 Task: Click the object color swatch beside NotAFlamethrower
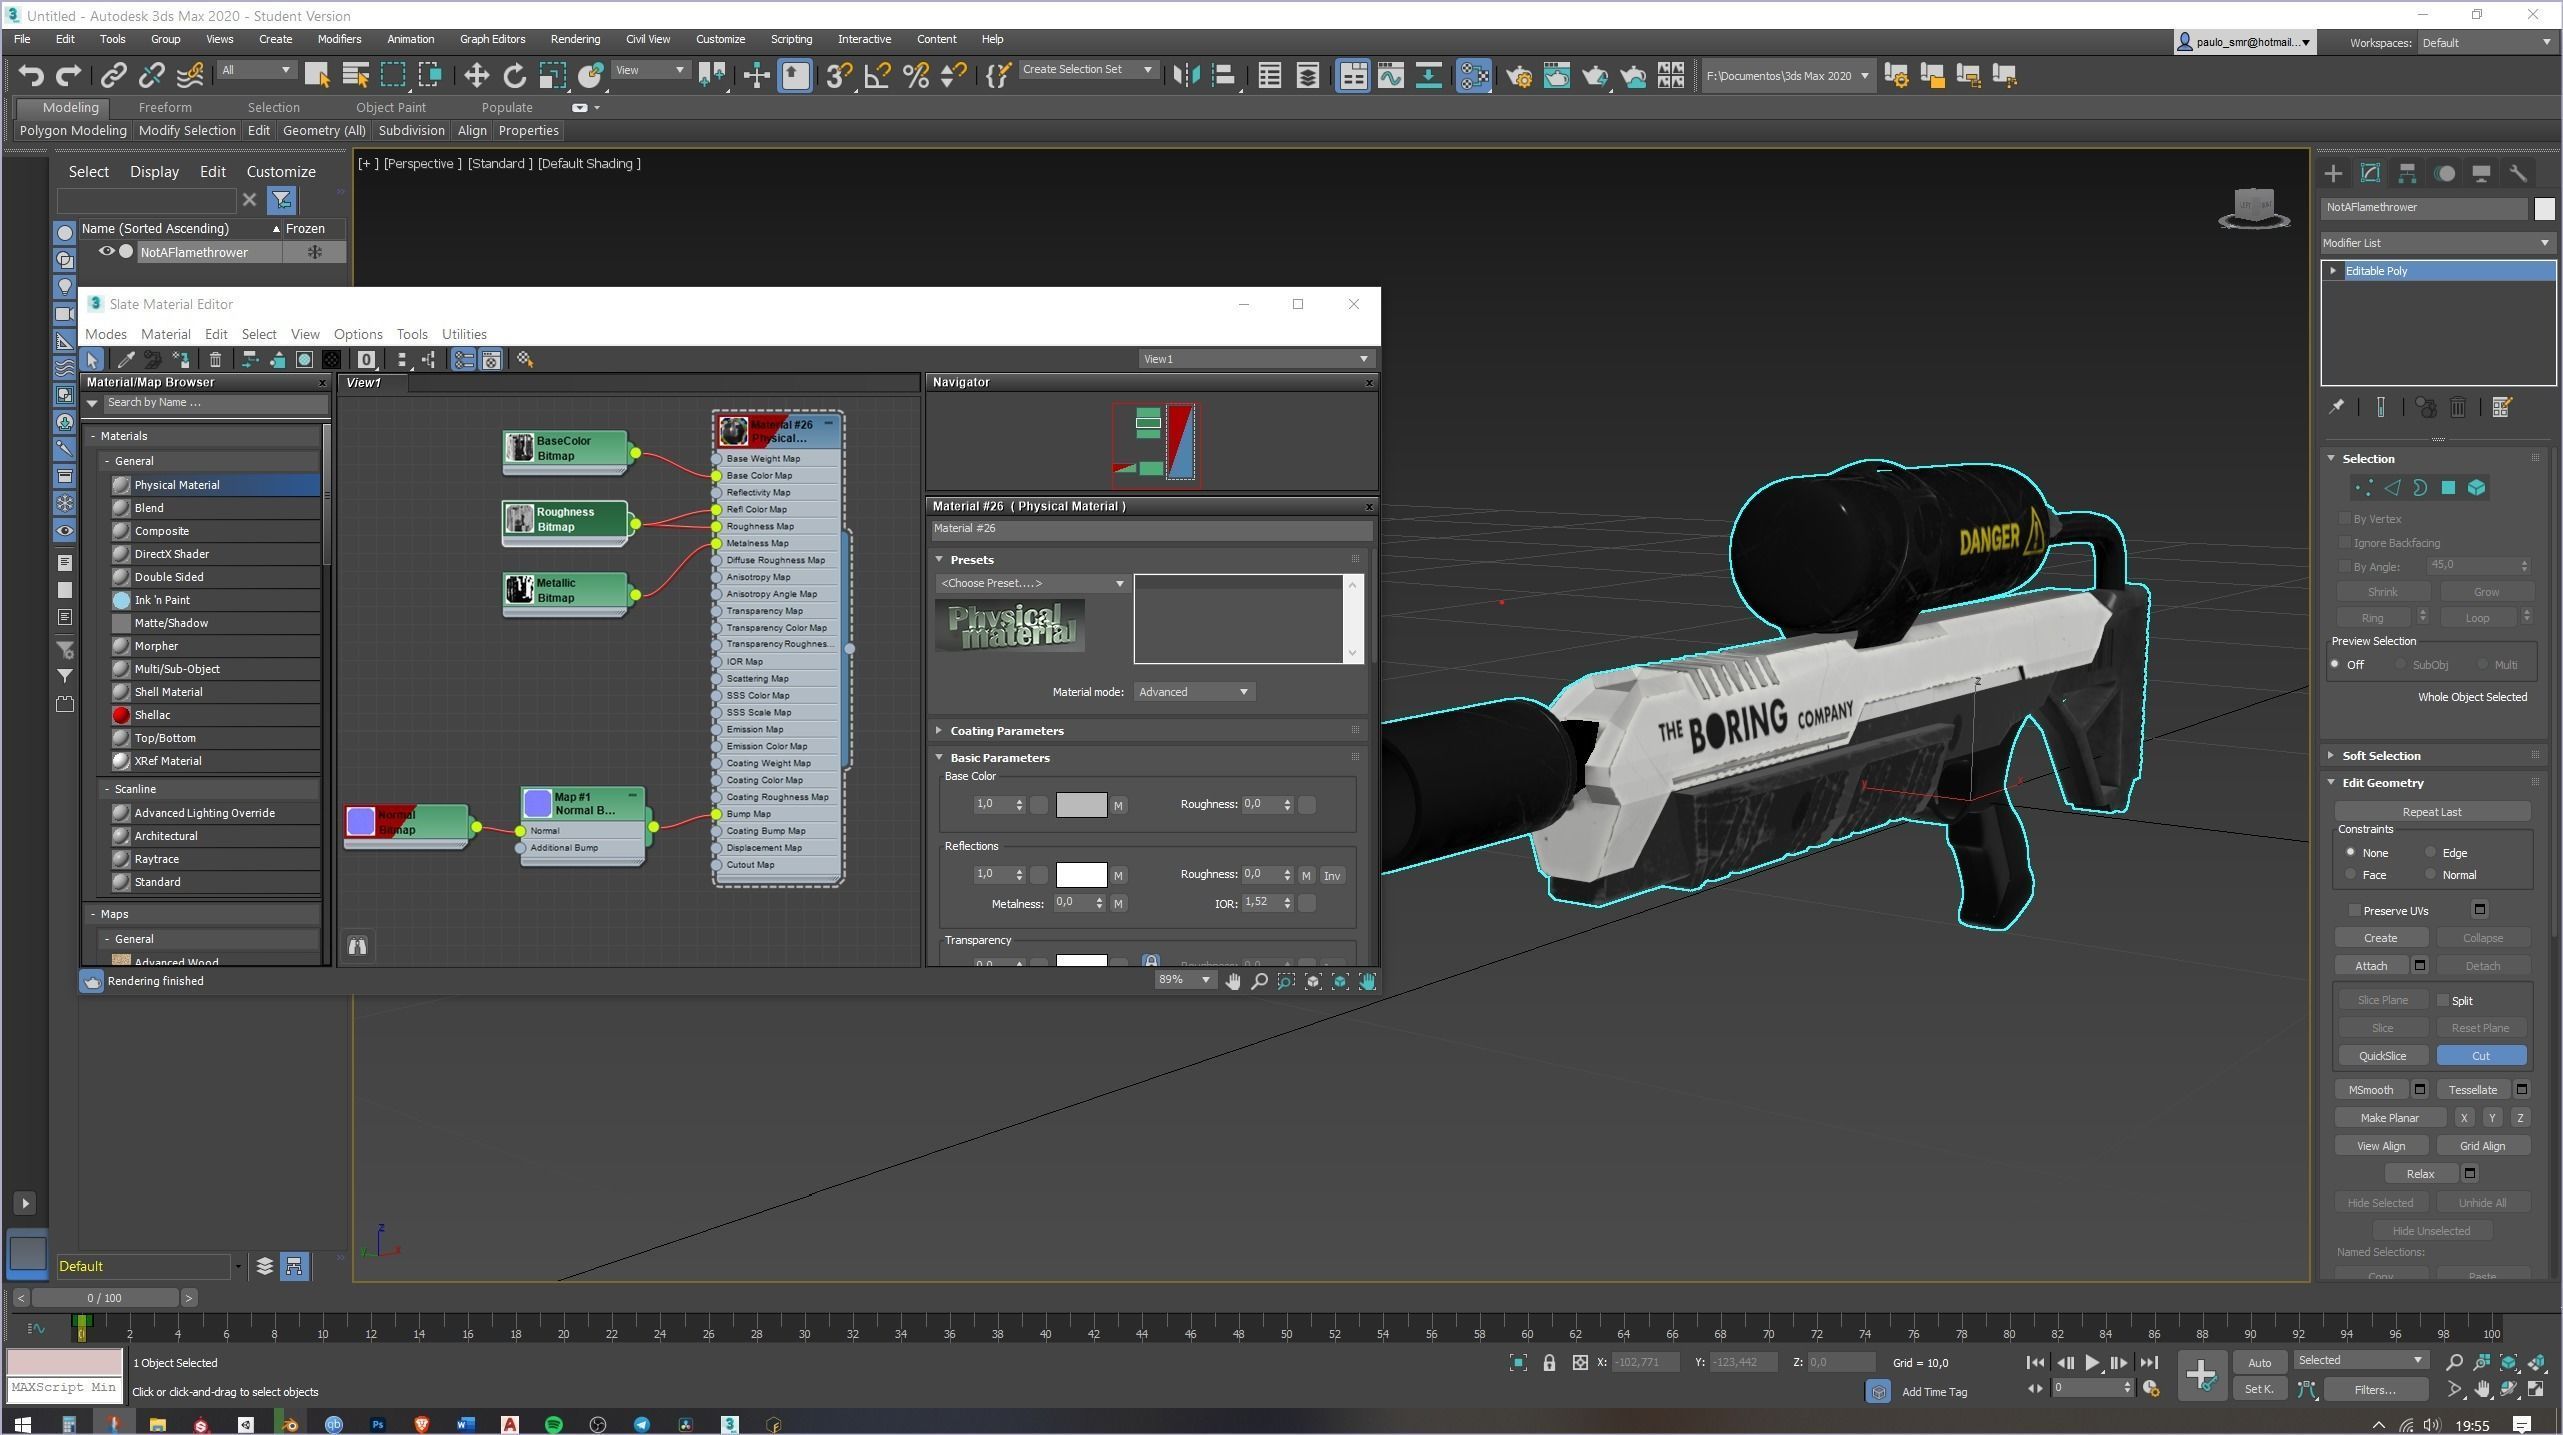coord(2544,208)
